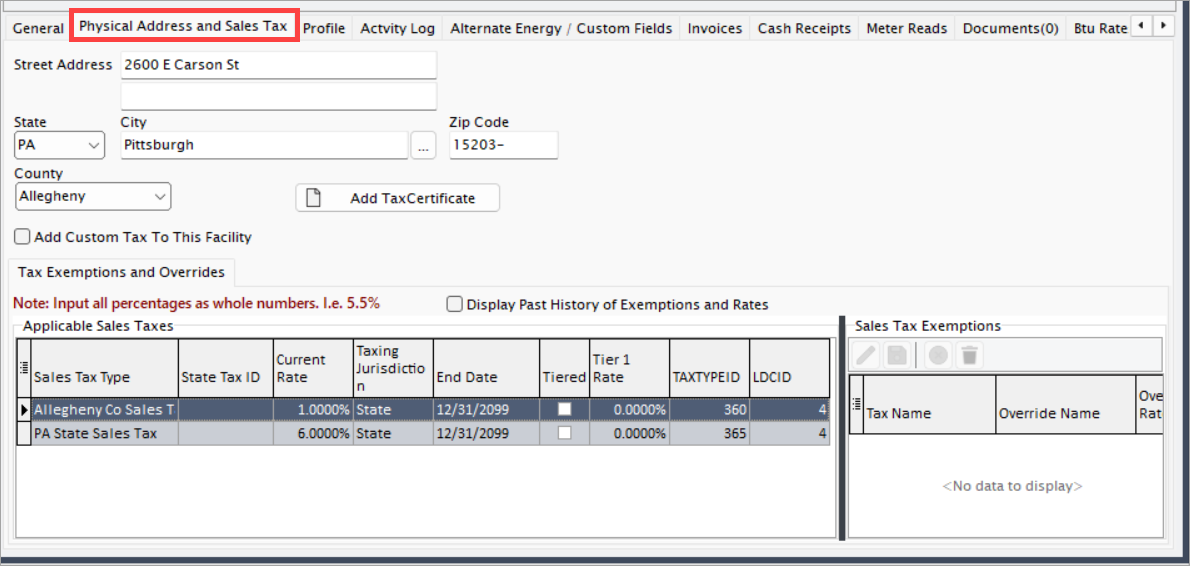The height and width of the screenshot is (566, 1190).
Task: Expand the County dropdown showing Allegheny
Action: 93,197
